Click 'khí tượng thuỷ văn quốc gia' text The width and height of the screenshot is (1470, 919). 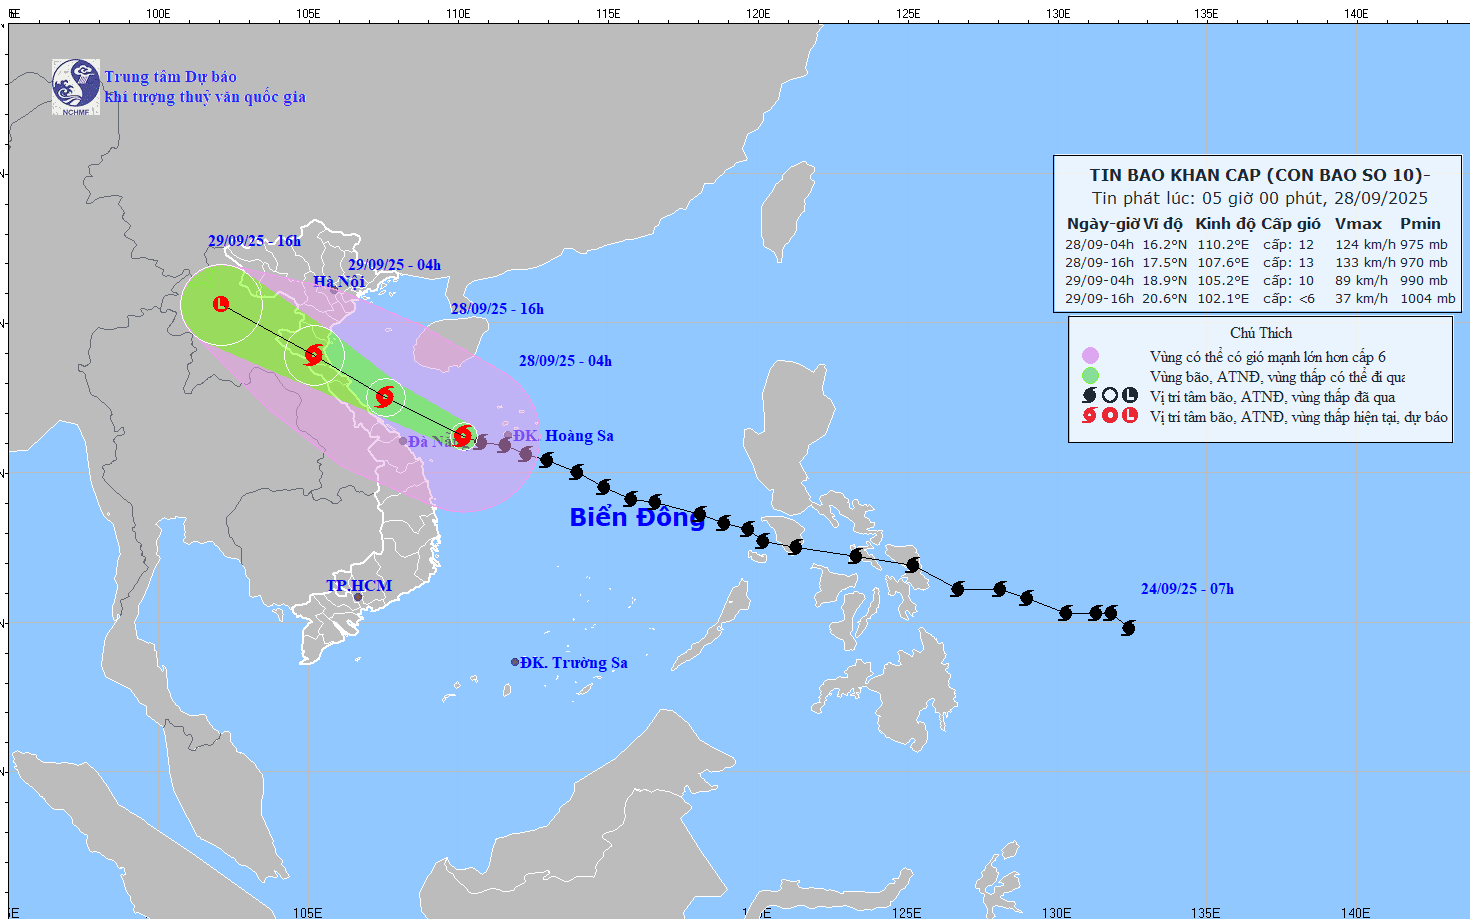(x=205, y=97)
